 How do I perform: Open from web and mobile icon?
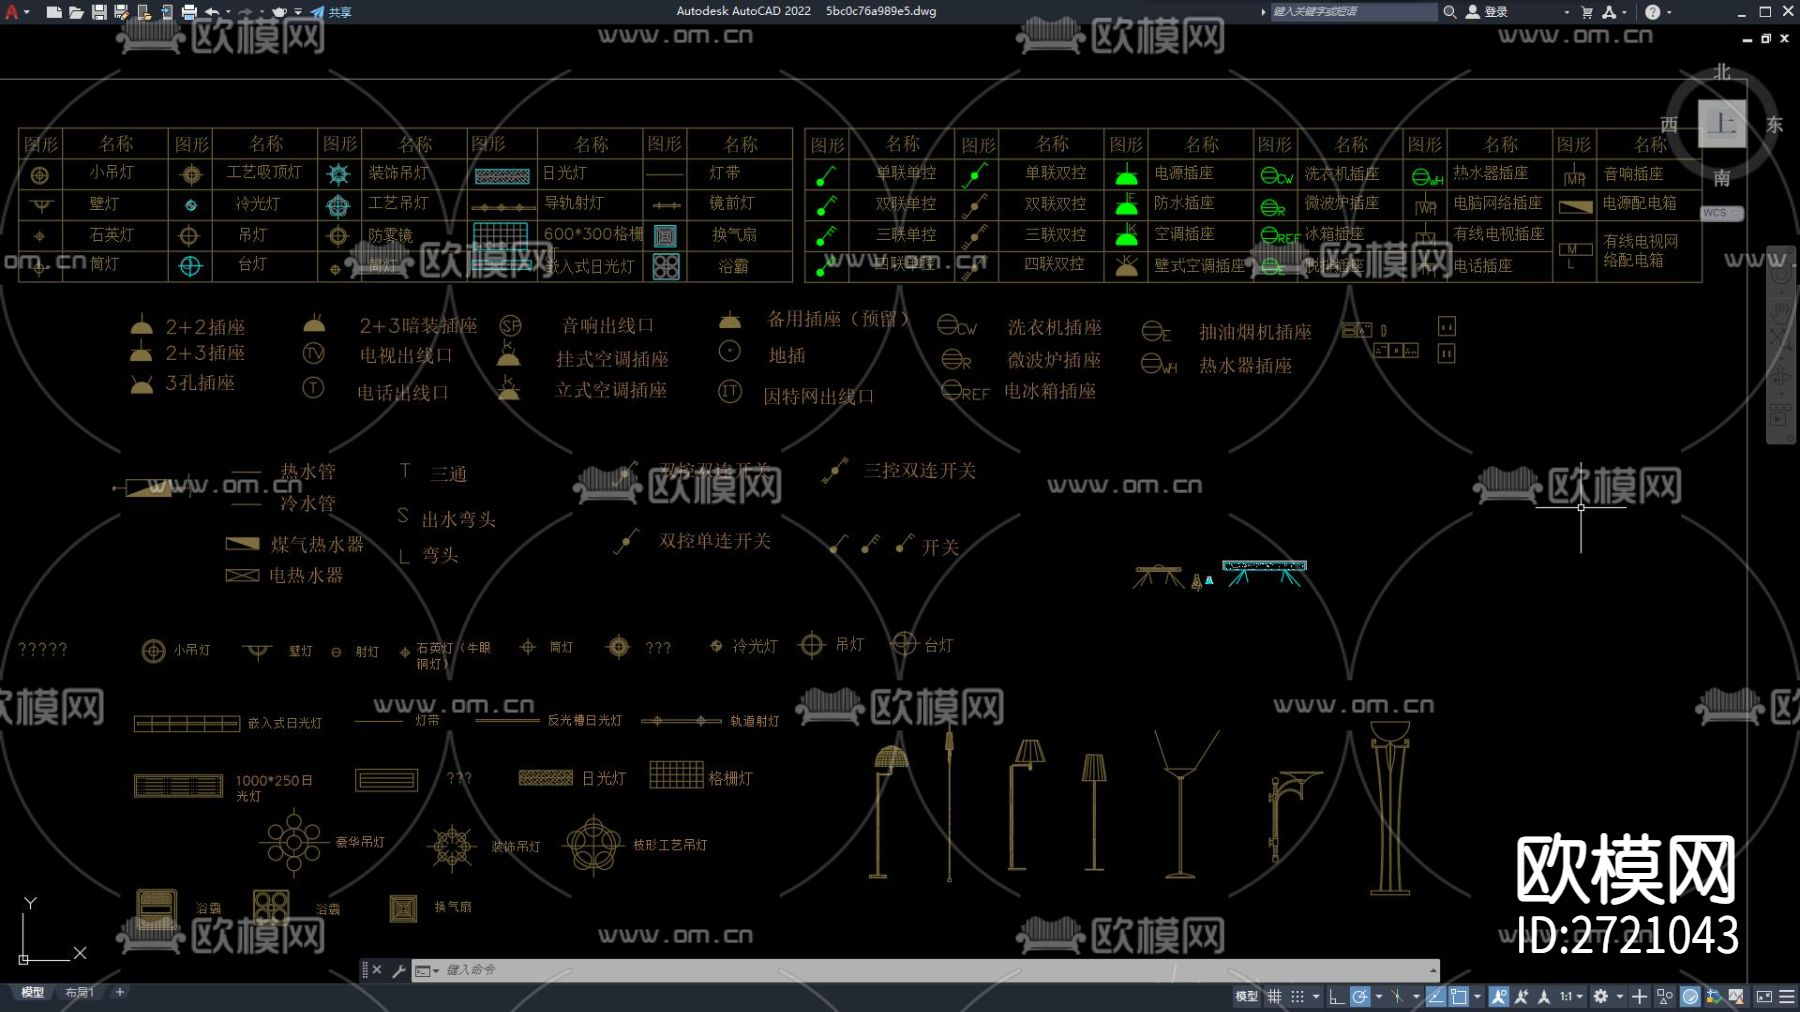(144, 12)
